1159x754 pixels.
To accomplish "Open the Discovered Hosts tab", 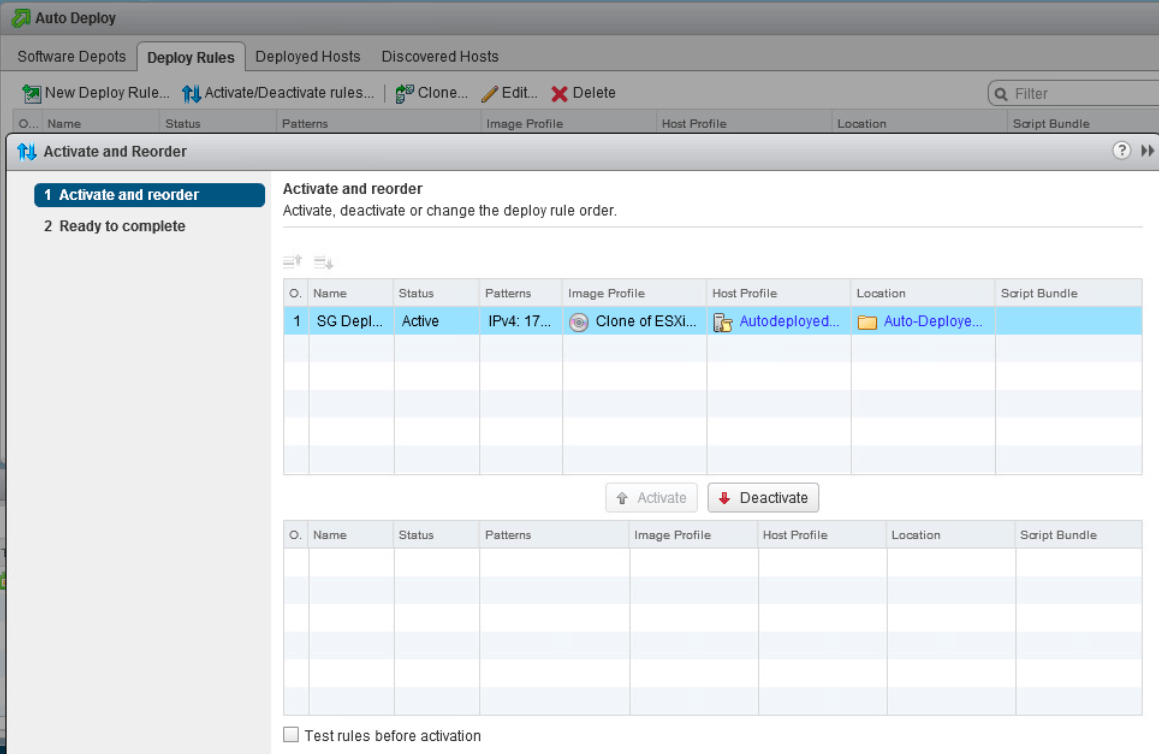I will pos(440,57).
